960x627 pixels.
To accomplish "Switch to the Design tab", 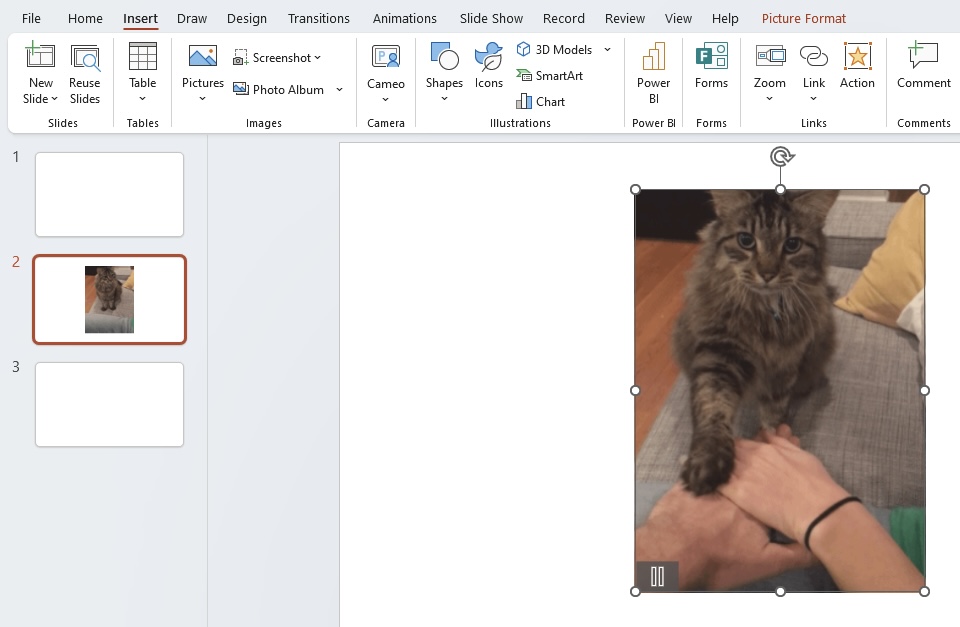I will 247,18.
